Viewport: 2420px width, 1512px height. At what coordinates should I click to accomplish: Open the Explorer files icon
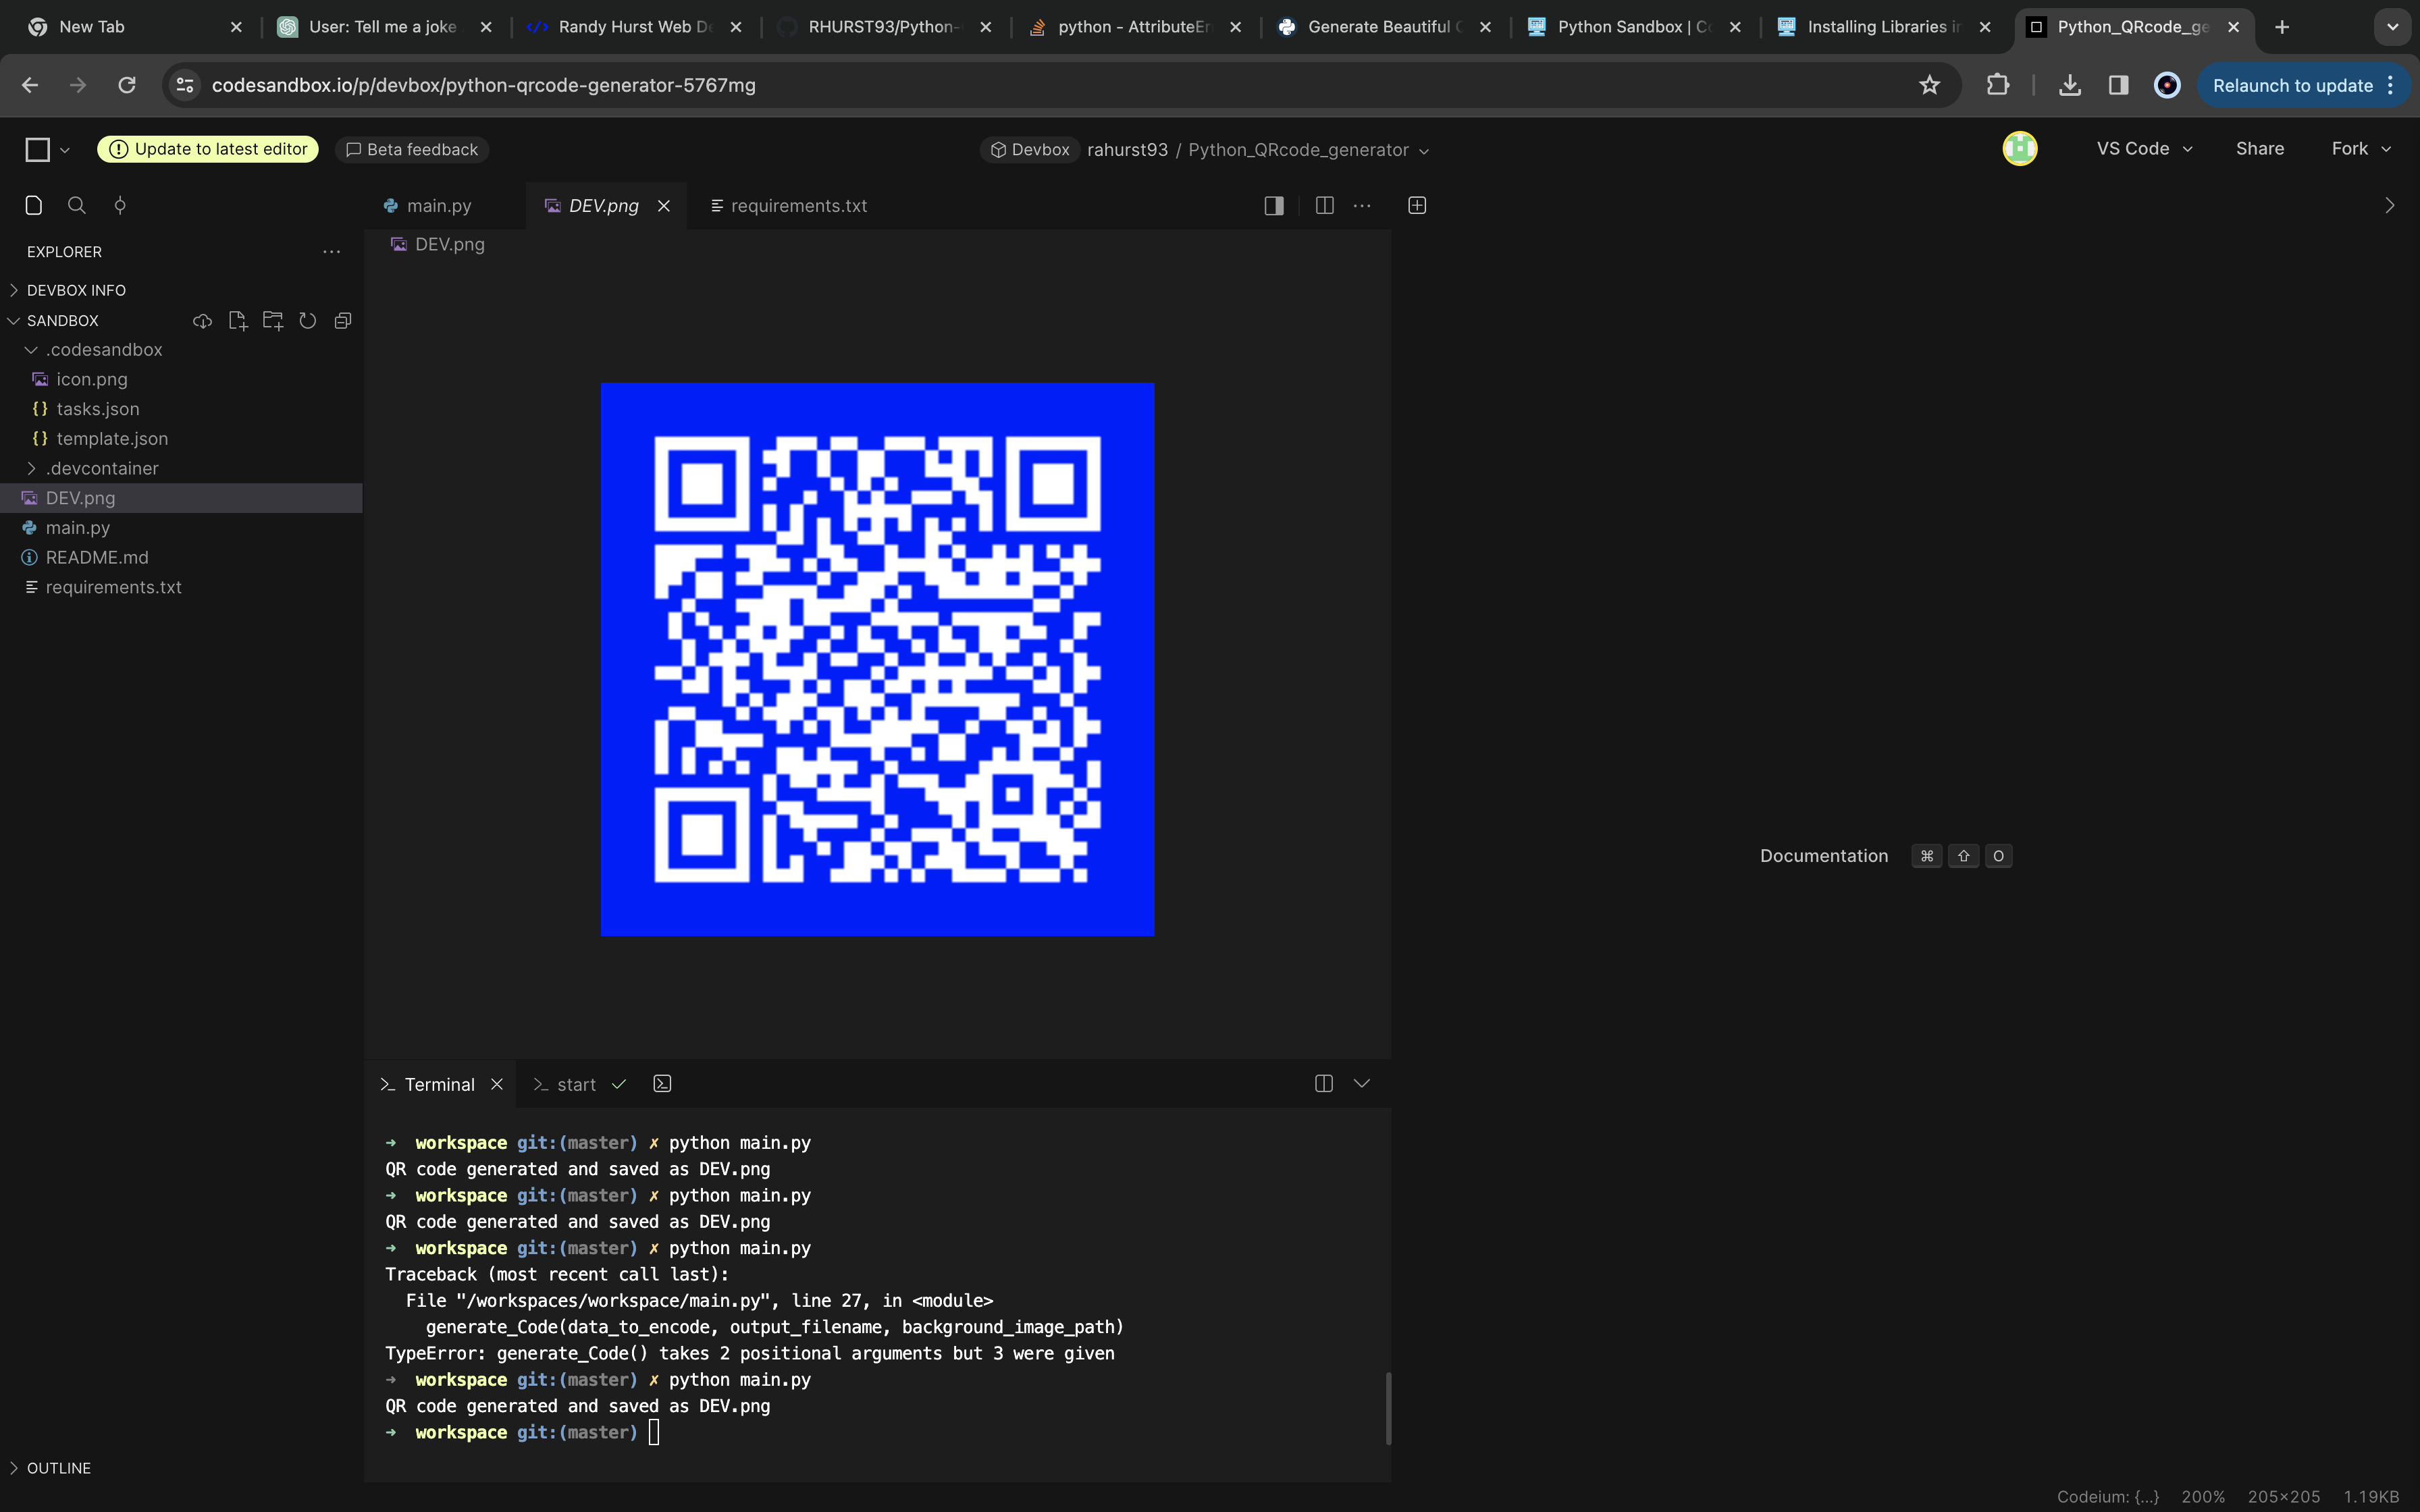click(33, 205)
